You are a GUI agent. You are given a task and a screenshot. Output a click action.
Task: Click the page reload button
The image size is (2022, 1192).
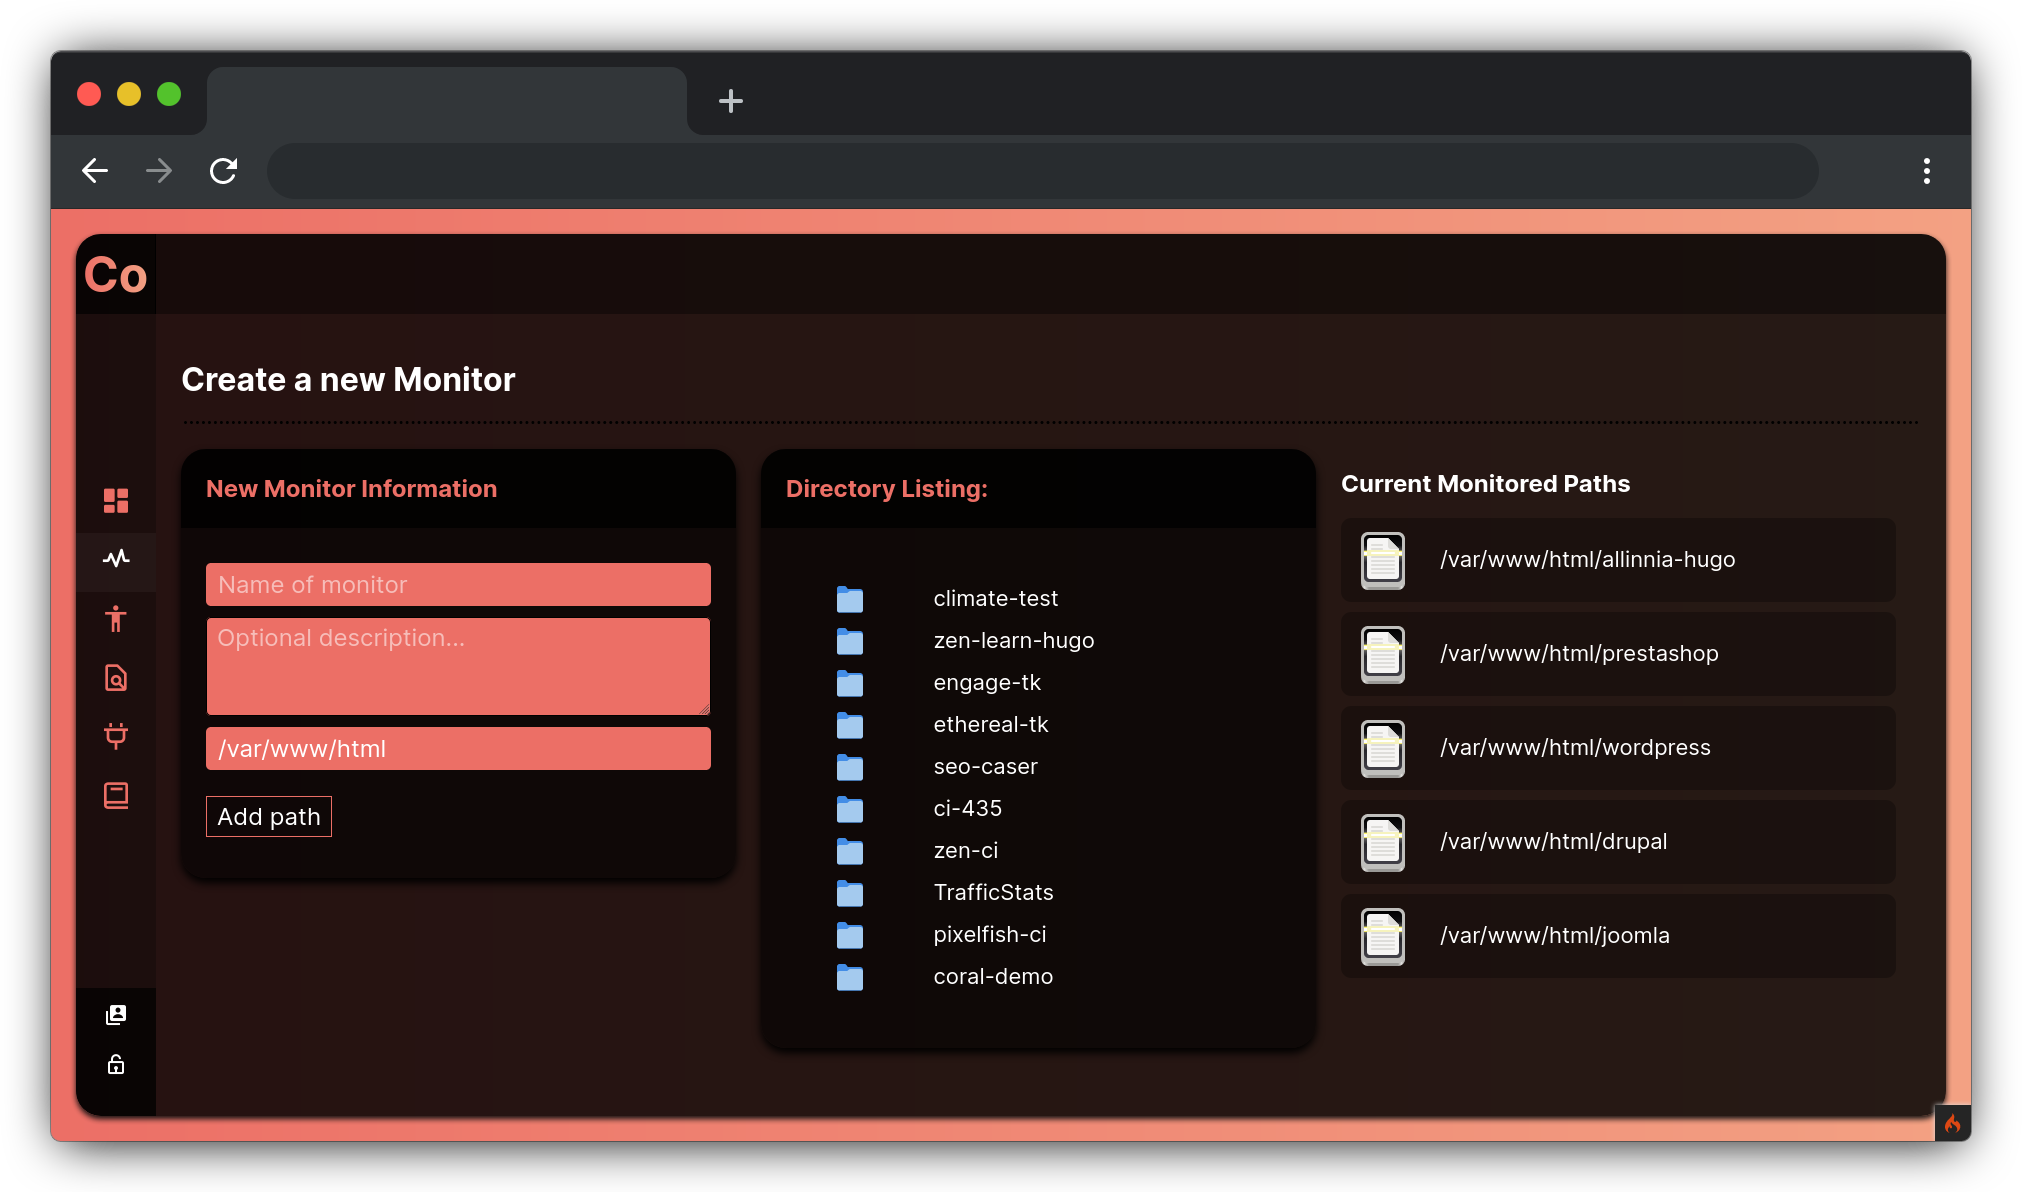point(223,171)
